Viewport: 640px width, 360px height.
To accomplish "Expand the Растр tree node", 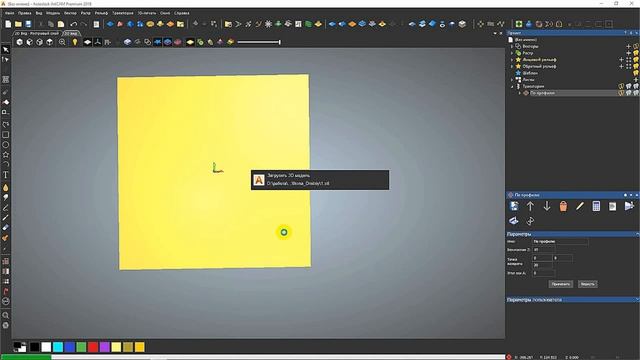I will [512, 53].
